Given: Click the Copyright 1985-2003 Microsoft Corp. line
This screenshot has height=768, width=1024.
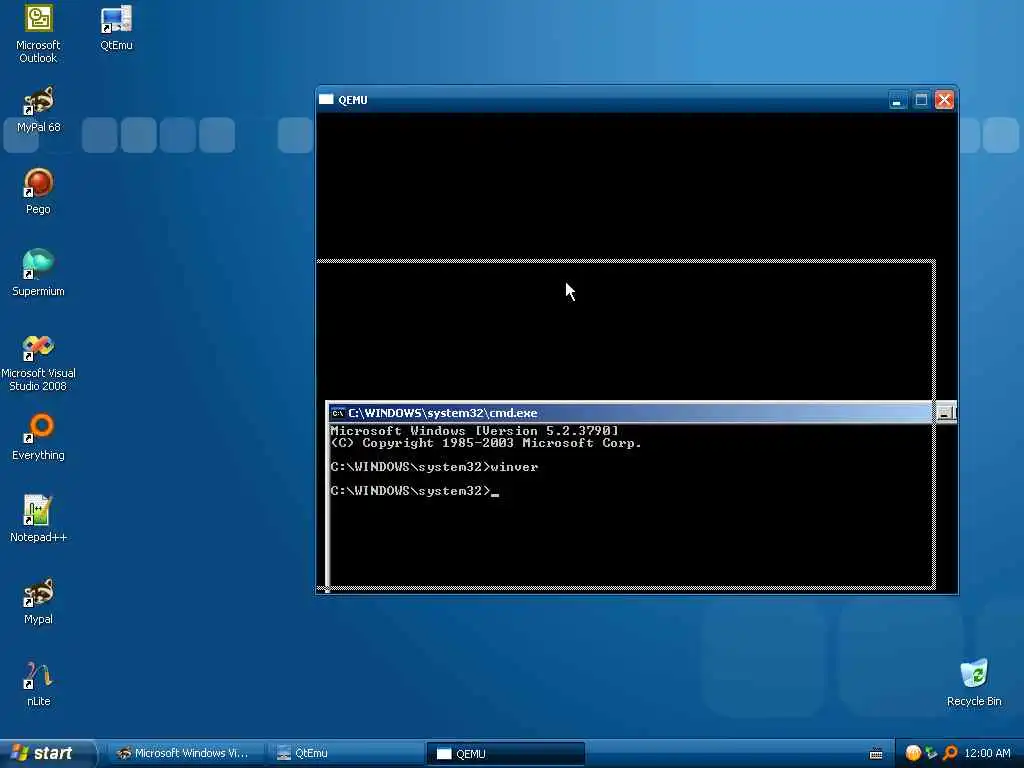Looking at the screenshot, I should (486, 443).
